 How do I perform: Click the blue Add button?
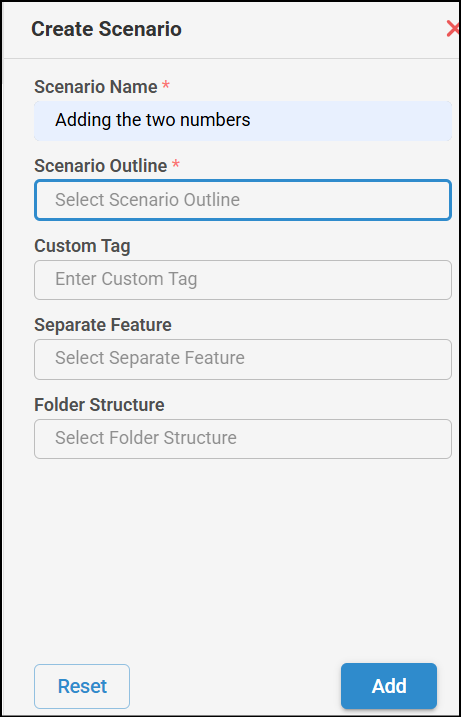pos(389,686)
